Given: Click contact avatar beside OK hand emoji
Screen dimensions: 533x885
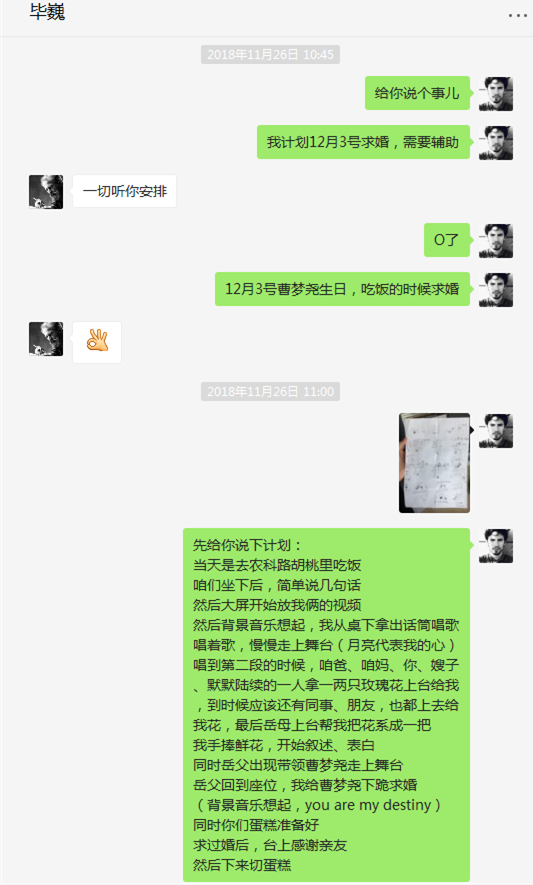Looking at the screenshot, I should click(x=46, y=339).
